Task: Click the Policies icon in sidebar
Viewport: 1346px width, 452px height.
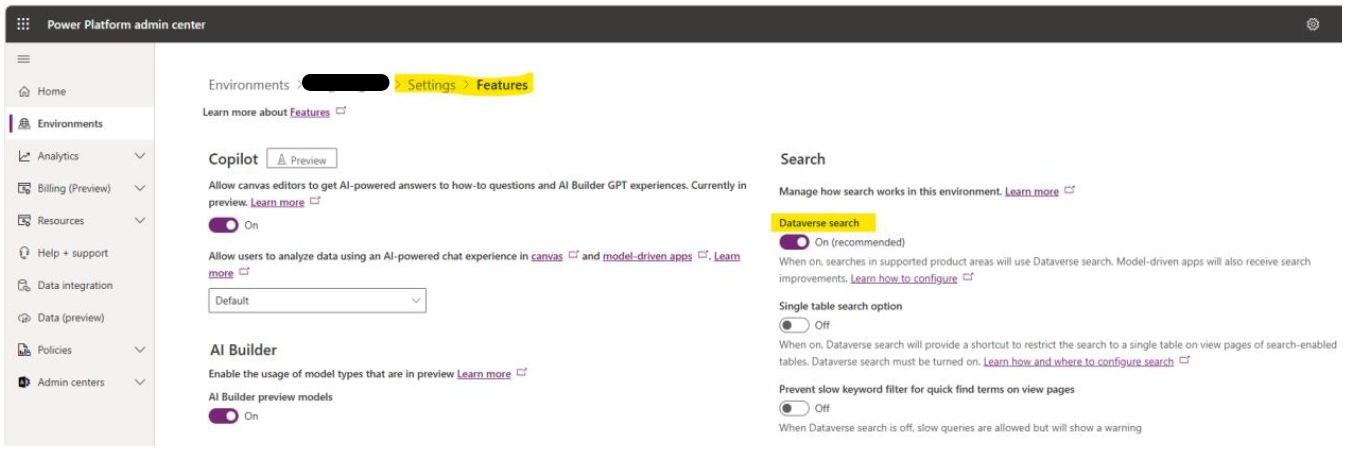Action: 24,350
